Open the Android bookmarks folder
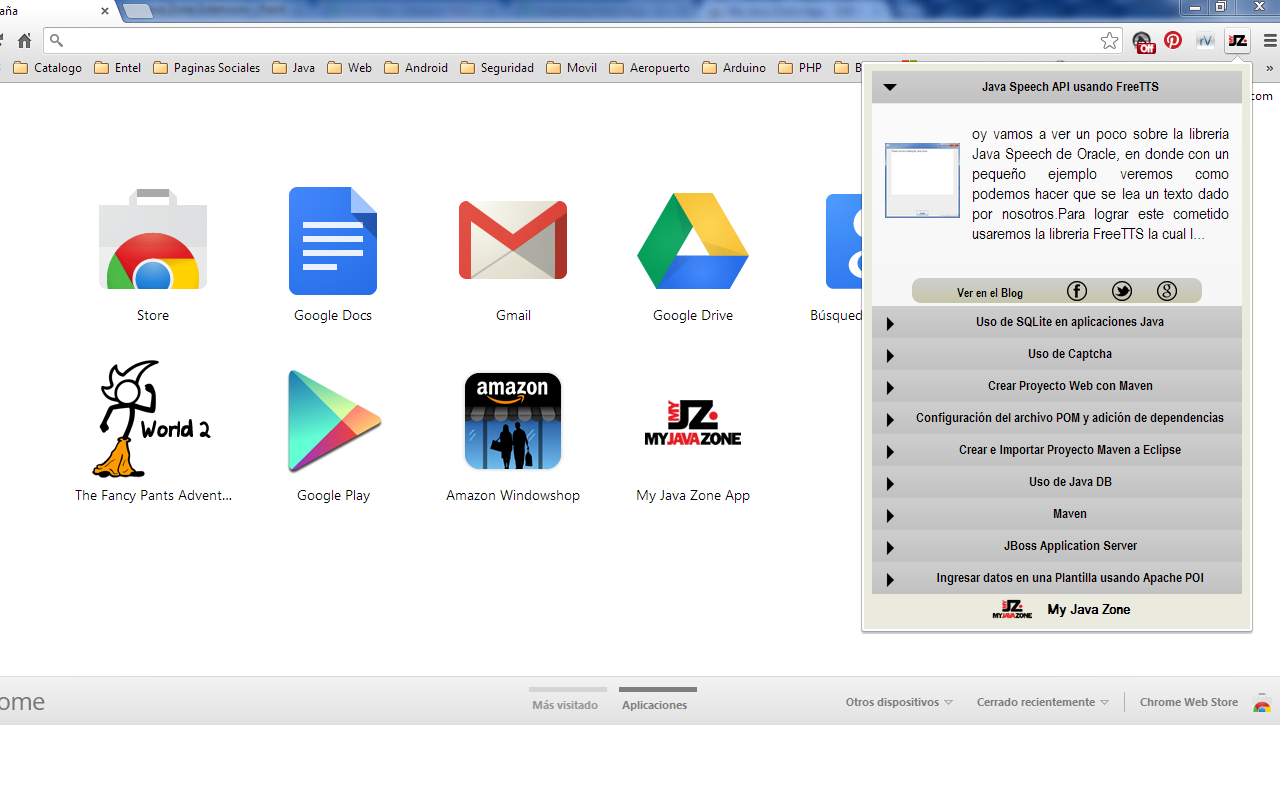This screenshot has width=1280, height=800. (x=416, y=68)
